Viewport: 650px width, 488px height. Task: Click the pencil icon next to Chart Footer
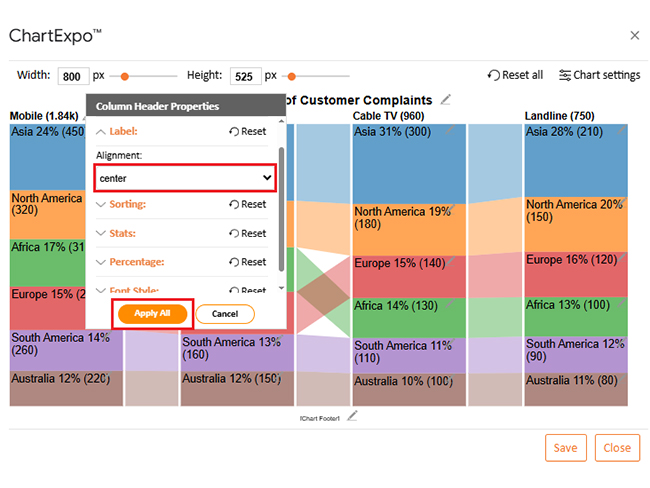pyautogui.click(x=352, y=416)
